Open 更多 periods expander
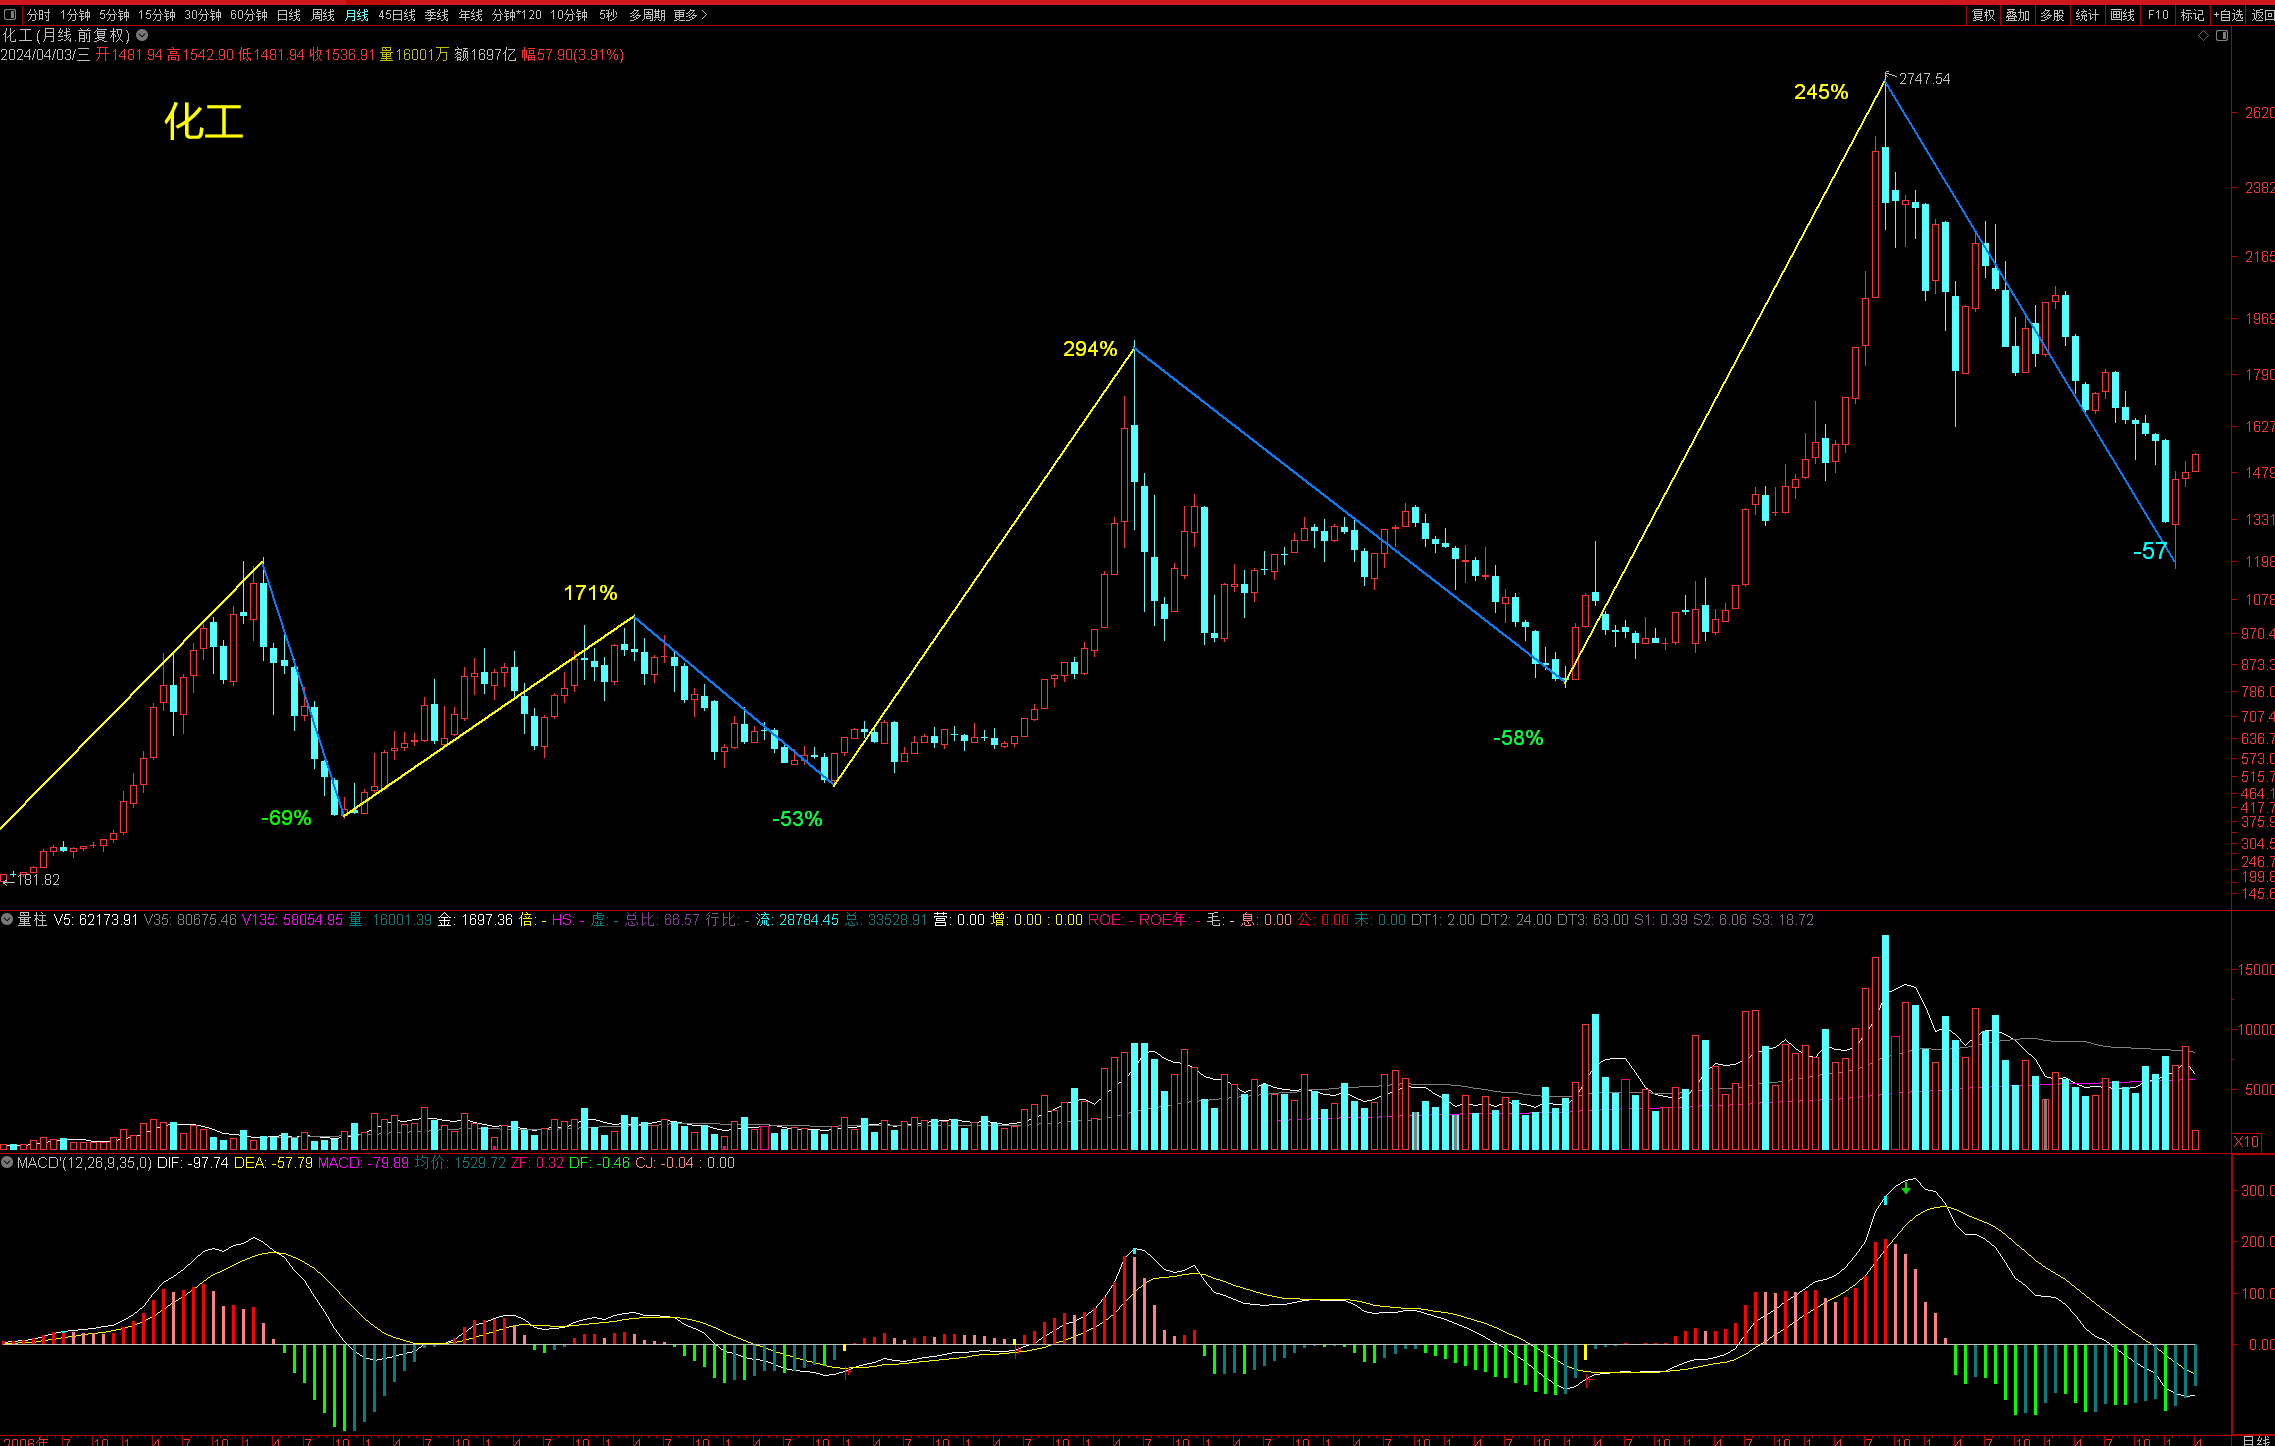Viewport: 2275px width, 1446px height. [x=690, y=15]
